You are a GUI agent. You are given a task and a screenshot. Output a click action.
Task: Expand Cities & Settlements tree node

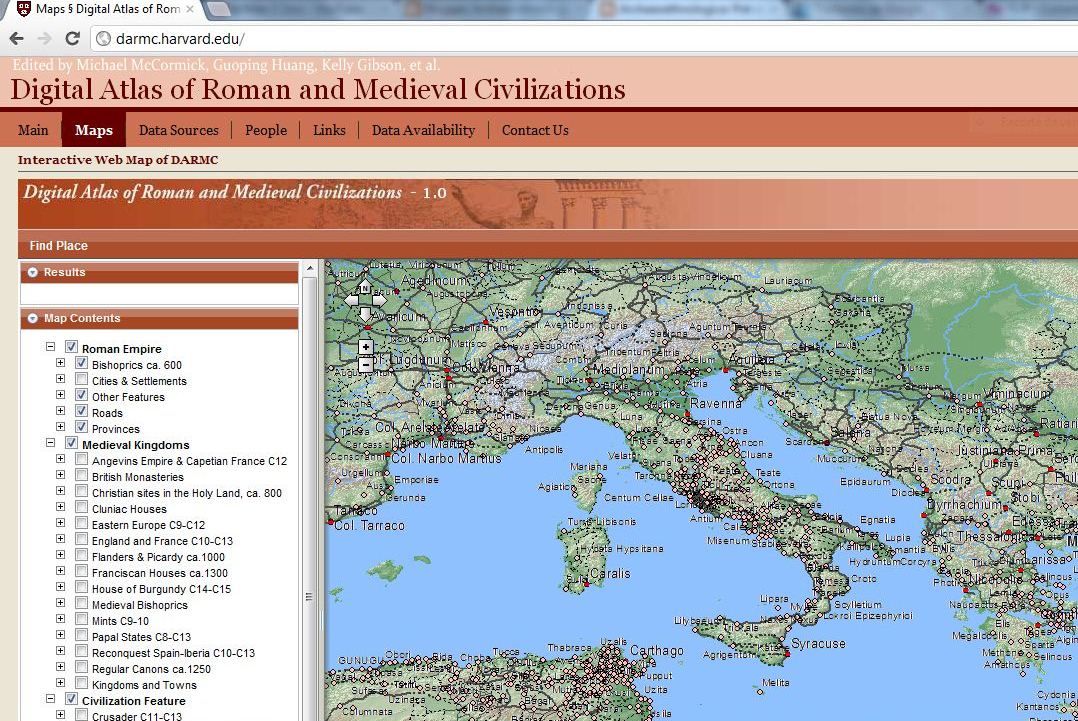[x=60, y=379]
